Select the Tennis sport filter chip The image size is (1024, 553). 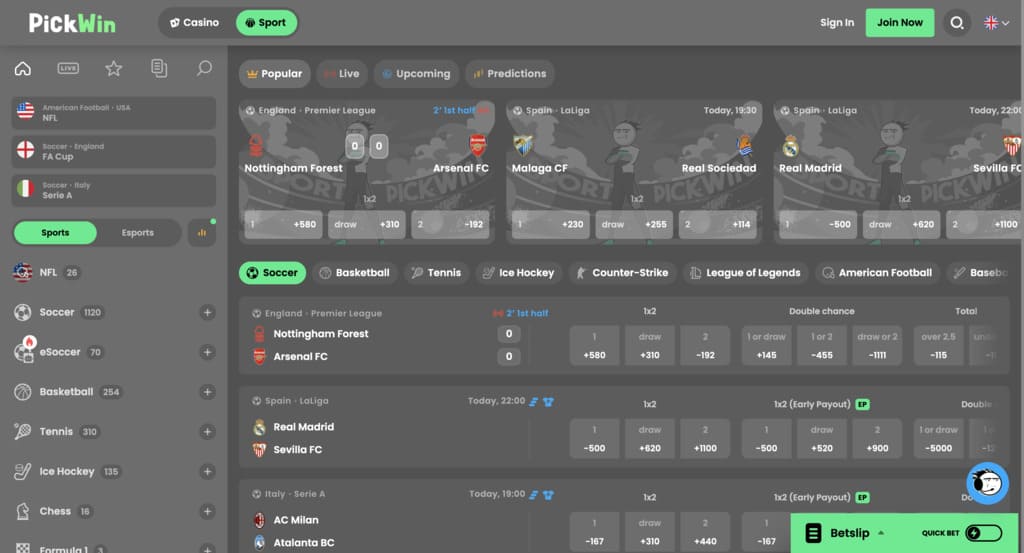(436, 273)
